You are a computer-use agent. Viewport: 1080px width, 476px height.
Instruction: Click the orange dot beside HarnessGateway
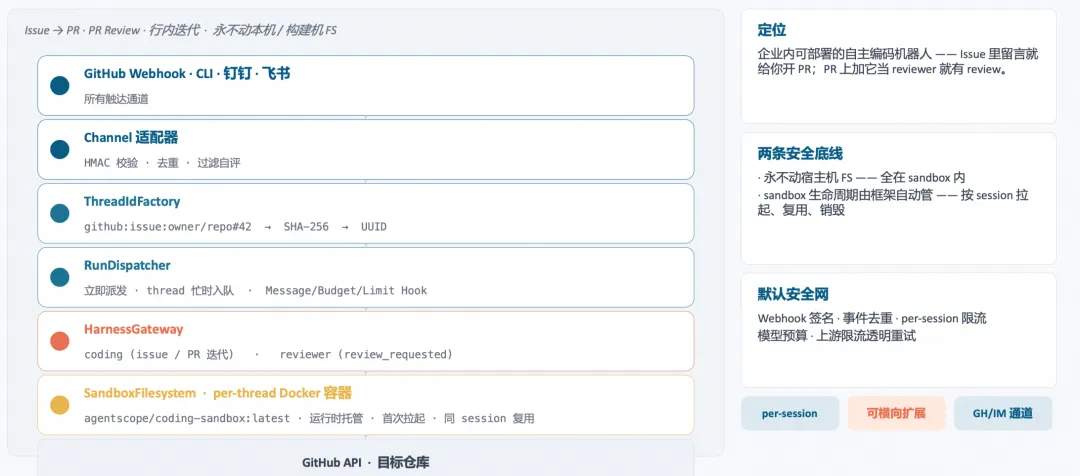(x=60, y=341)
